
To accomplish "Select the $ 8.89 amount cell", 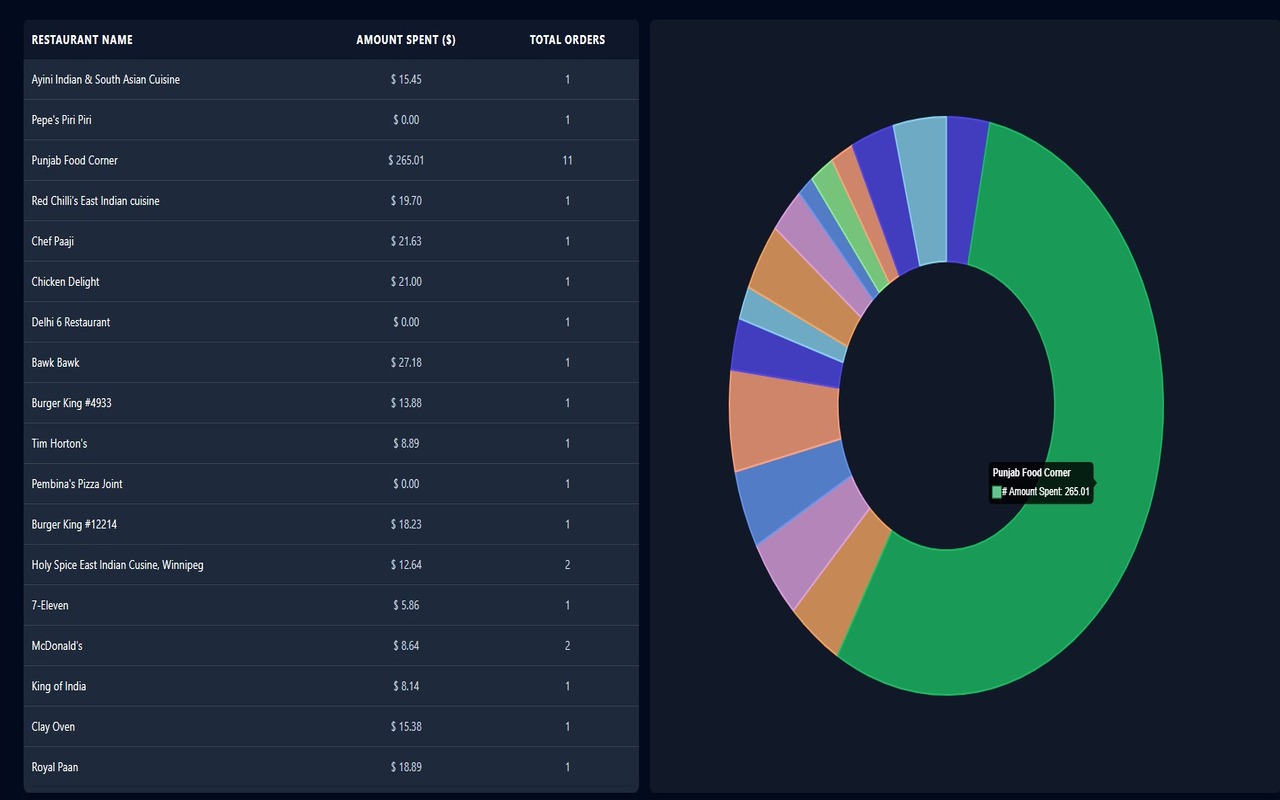I will pos(406,444).
